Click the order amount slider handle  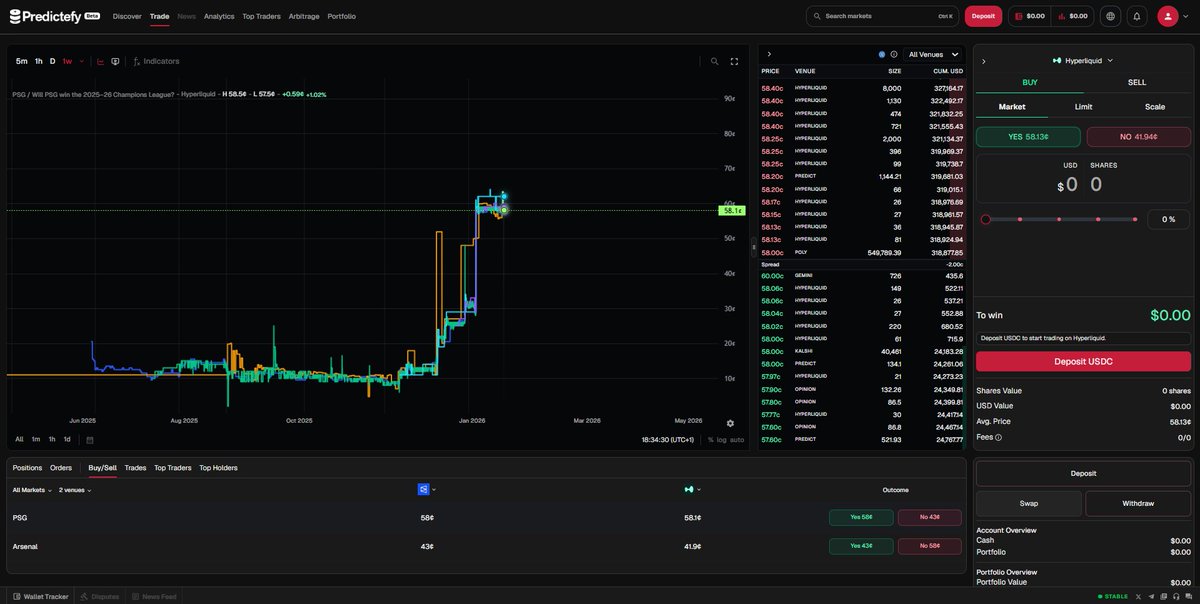985,219
